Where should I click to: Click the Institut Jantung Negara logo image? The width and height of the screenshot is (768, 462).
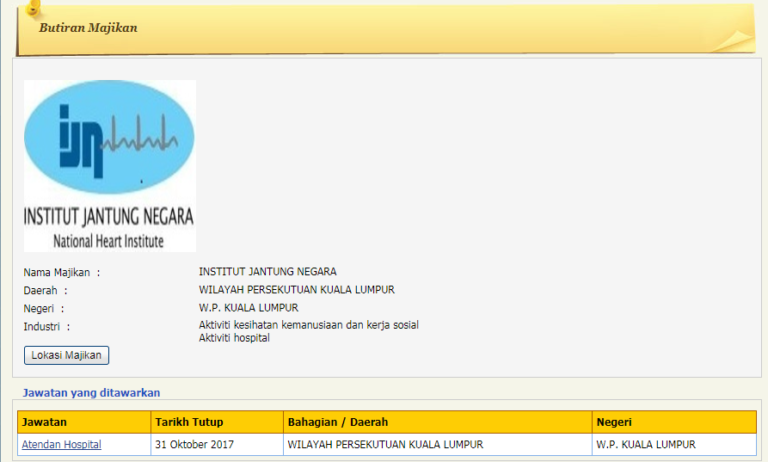[110, 166]
